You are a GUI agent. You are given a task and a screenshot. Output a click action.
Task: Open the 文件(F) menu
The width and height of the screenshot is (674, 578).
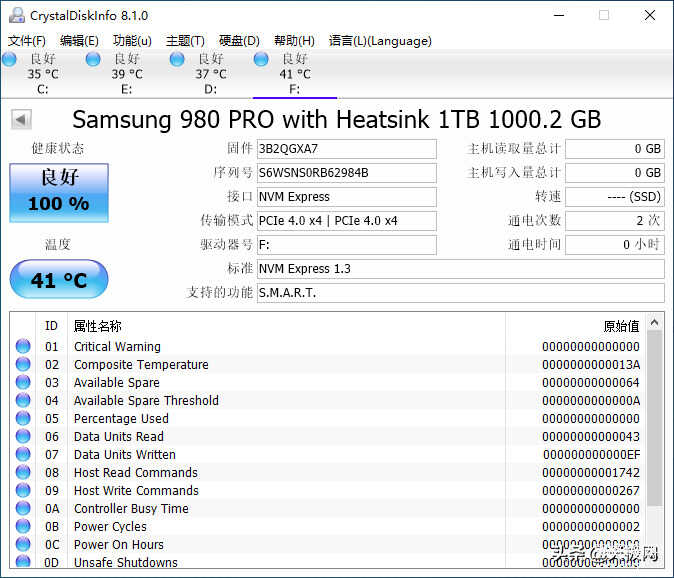(x=27, y=41)
